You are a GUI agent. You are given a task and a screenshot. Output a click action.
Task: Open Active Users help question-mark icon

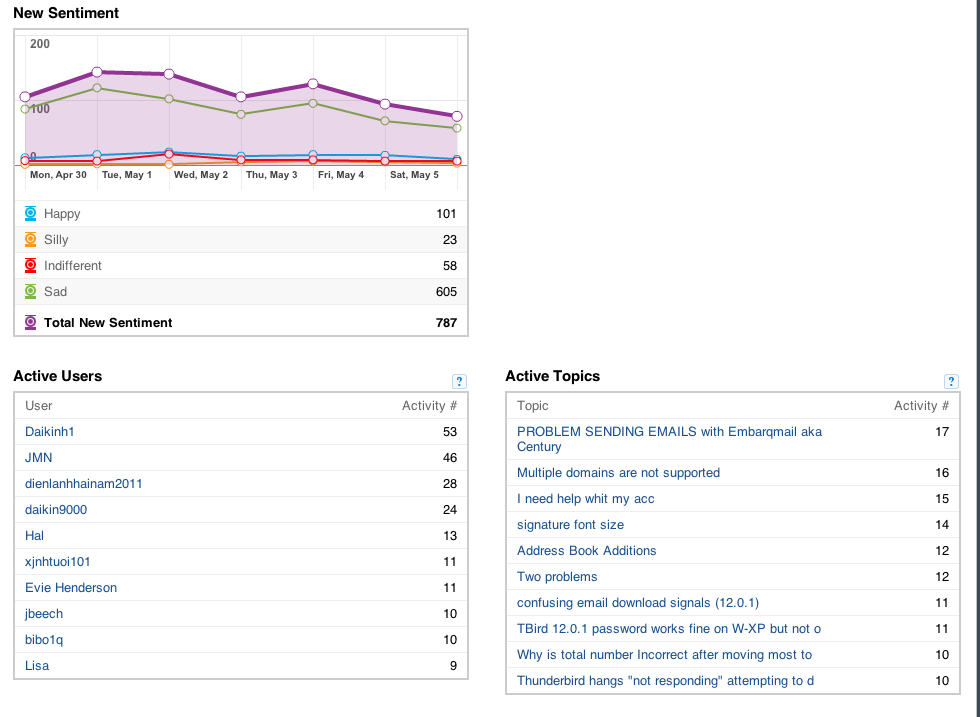(x=459, y=381)
